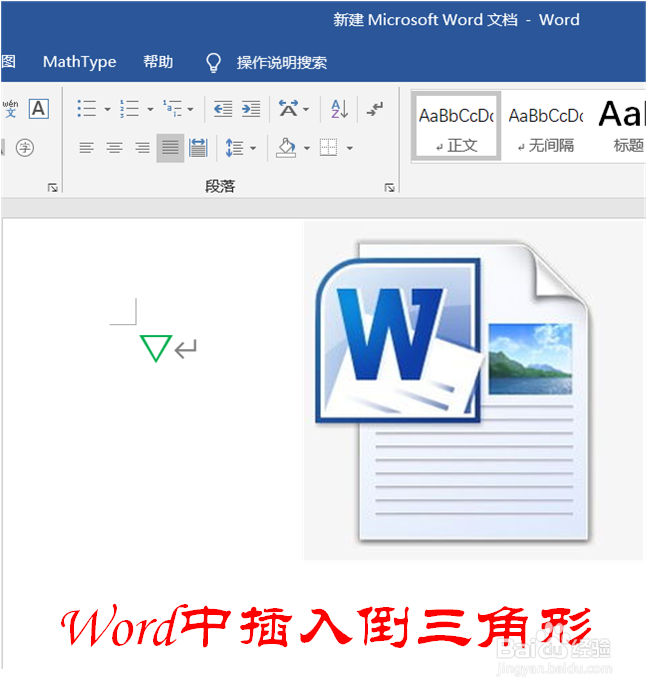Sort text with the A-Z button
647x691 pixels.
[x=339, y=108]
